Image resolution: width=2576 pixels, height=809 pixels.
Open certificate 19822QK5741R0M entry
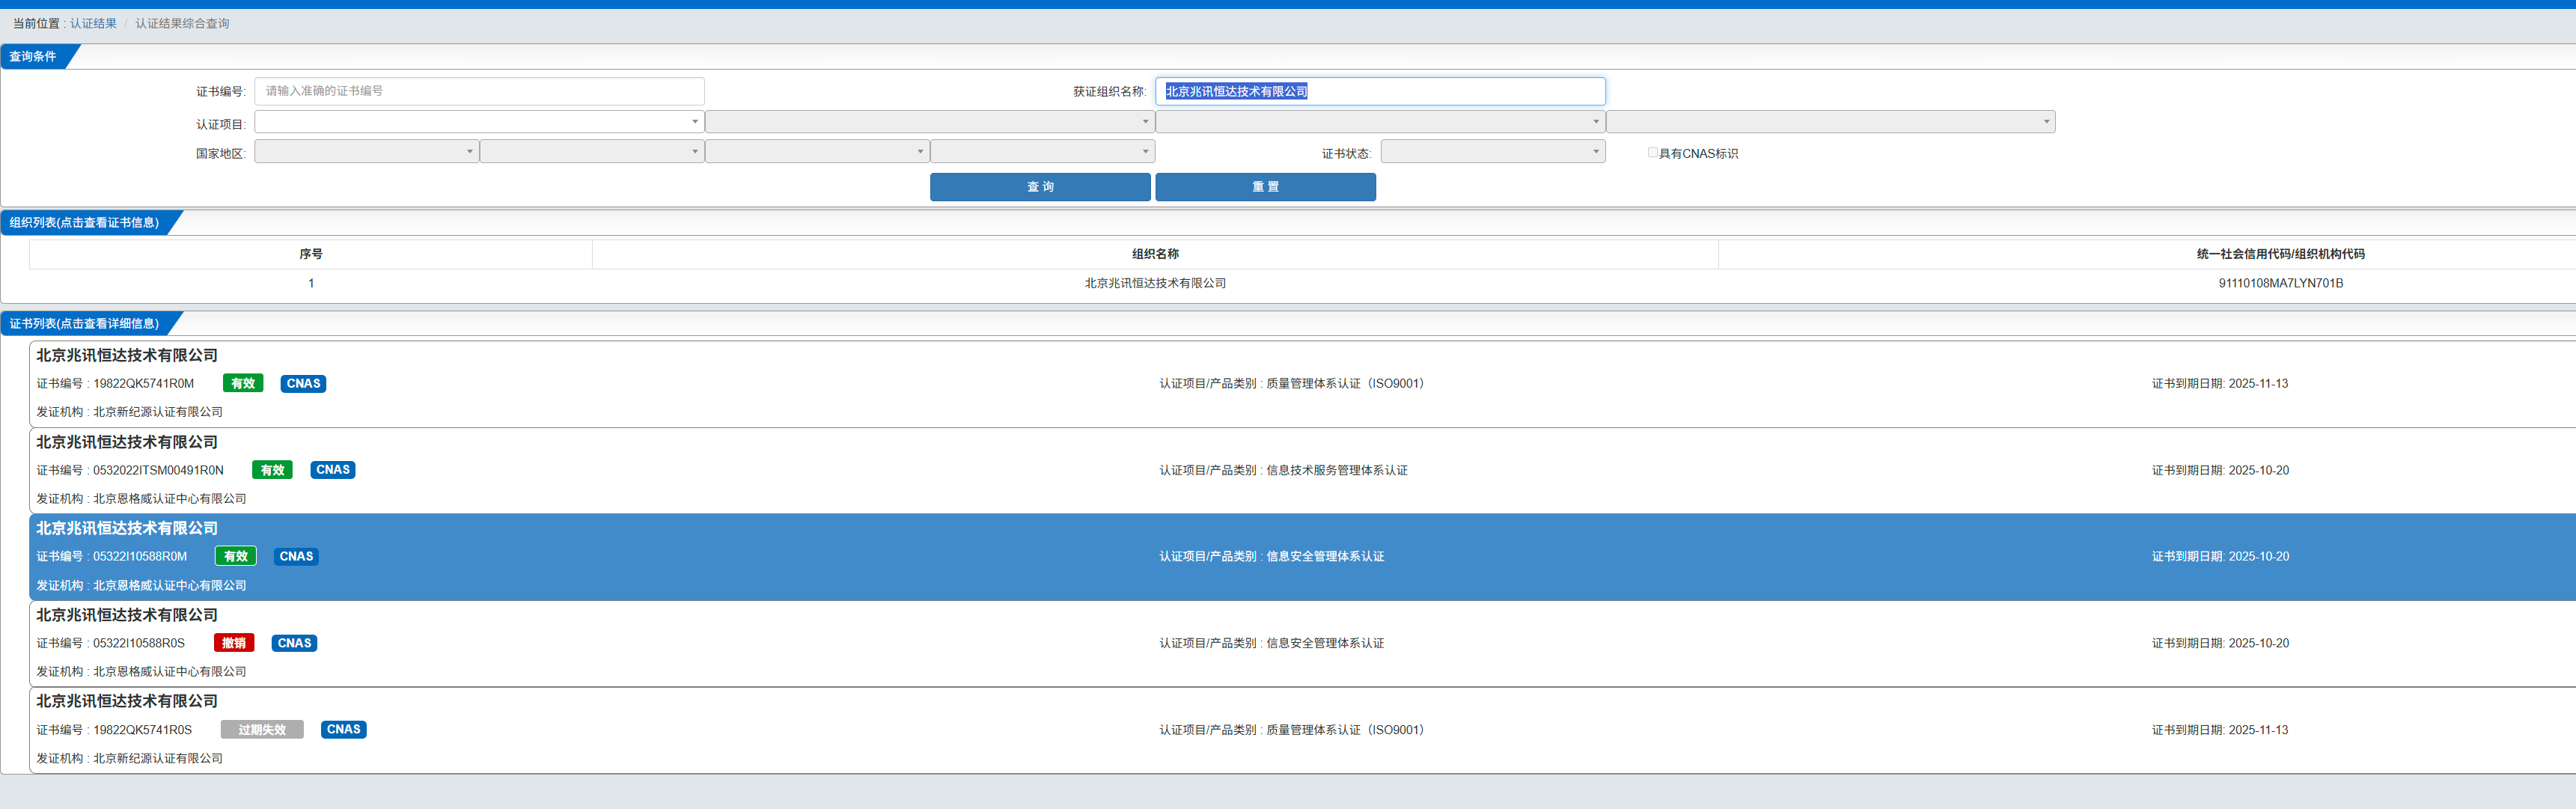1302,384
